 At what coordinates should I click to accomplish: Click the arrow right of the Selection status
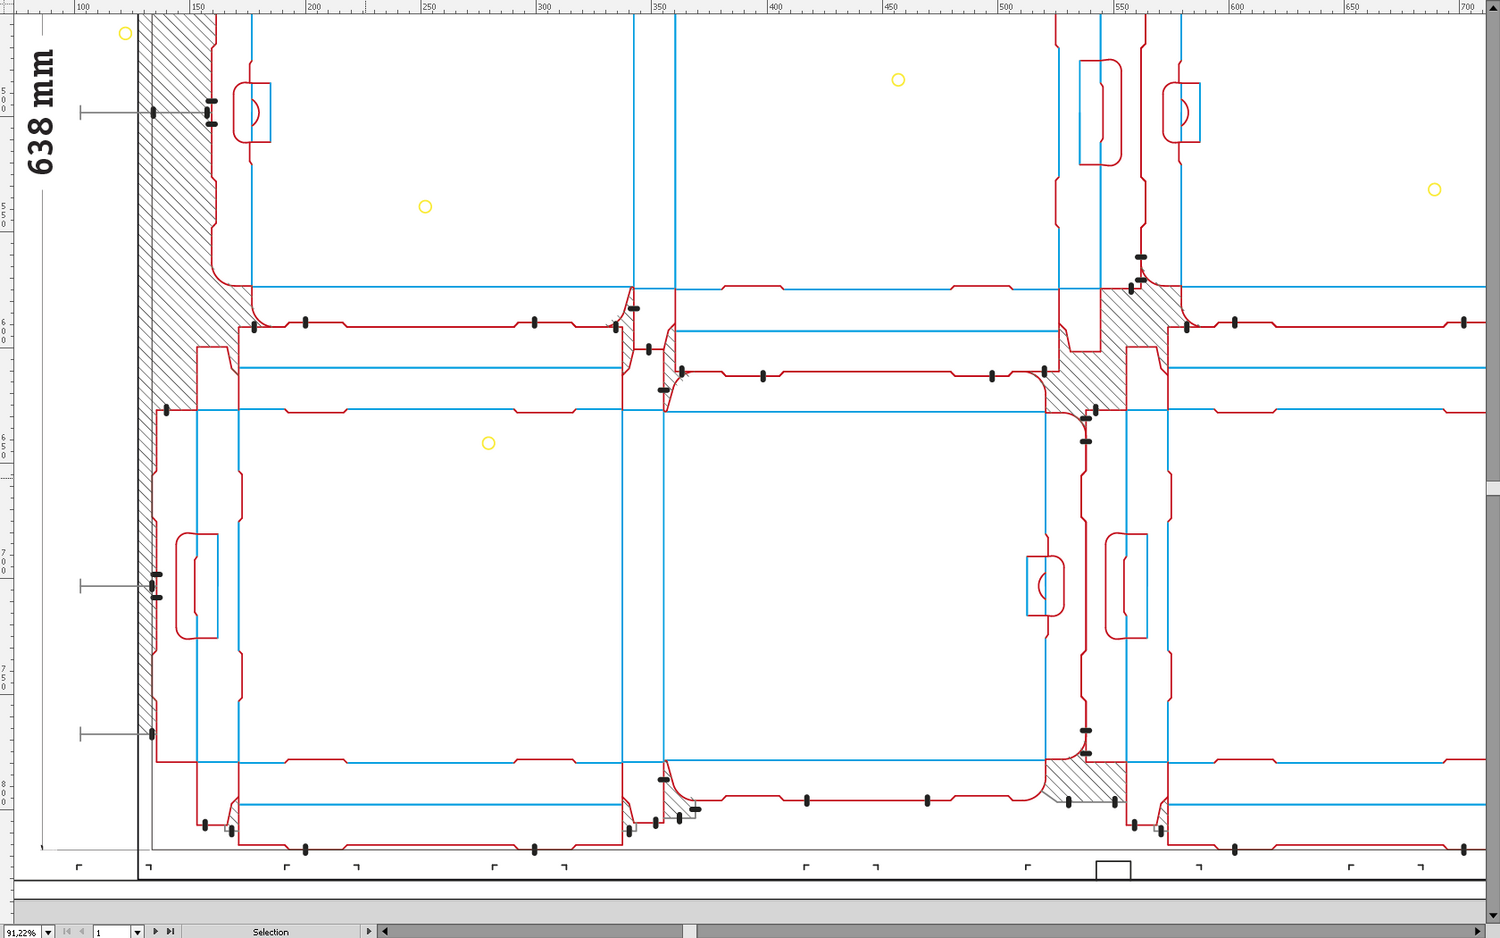pyautogui.click(x=368, y=931)
